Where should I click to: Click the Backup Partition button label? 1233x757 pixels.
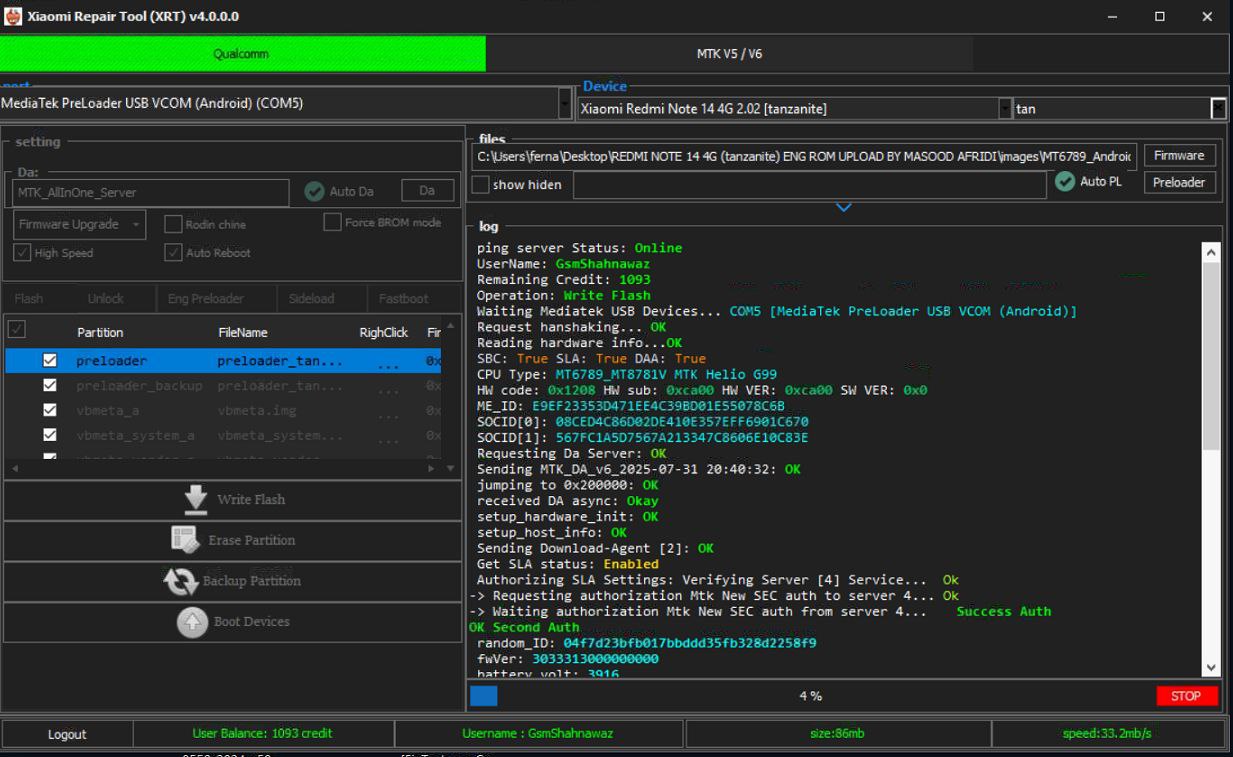point(252,581)
